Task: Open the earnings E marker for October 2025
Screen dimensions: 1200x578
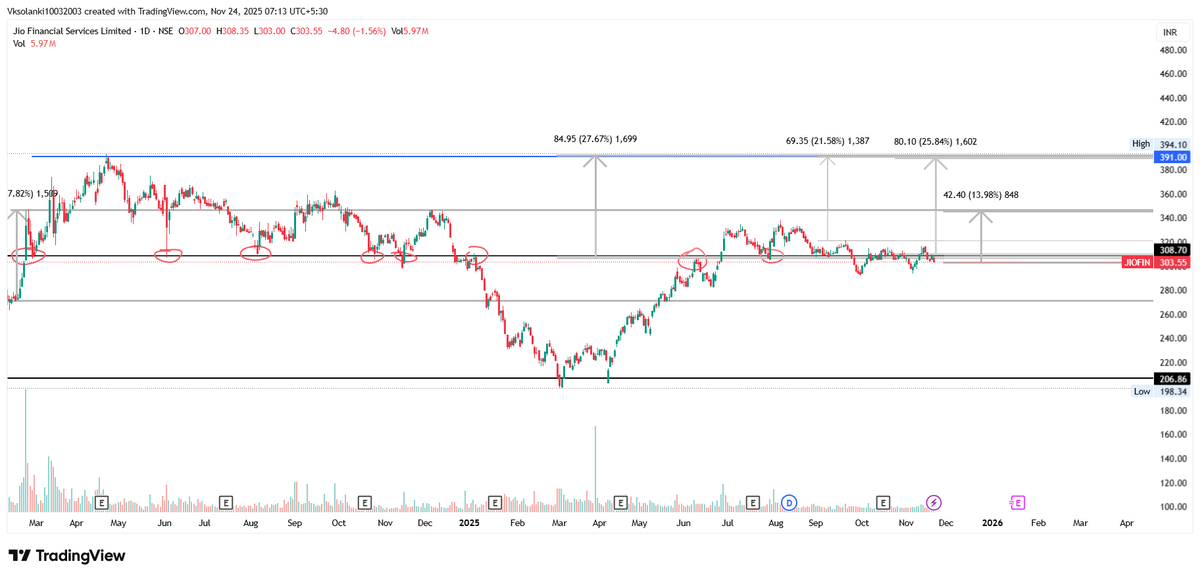Action: tap(883, 502)
